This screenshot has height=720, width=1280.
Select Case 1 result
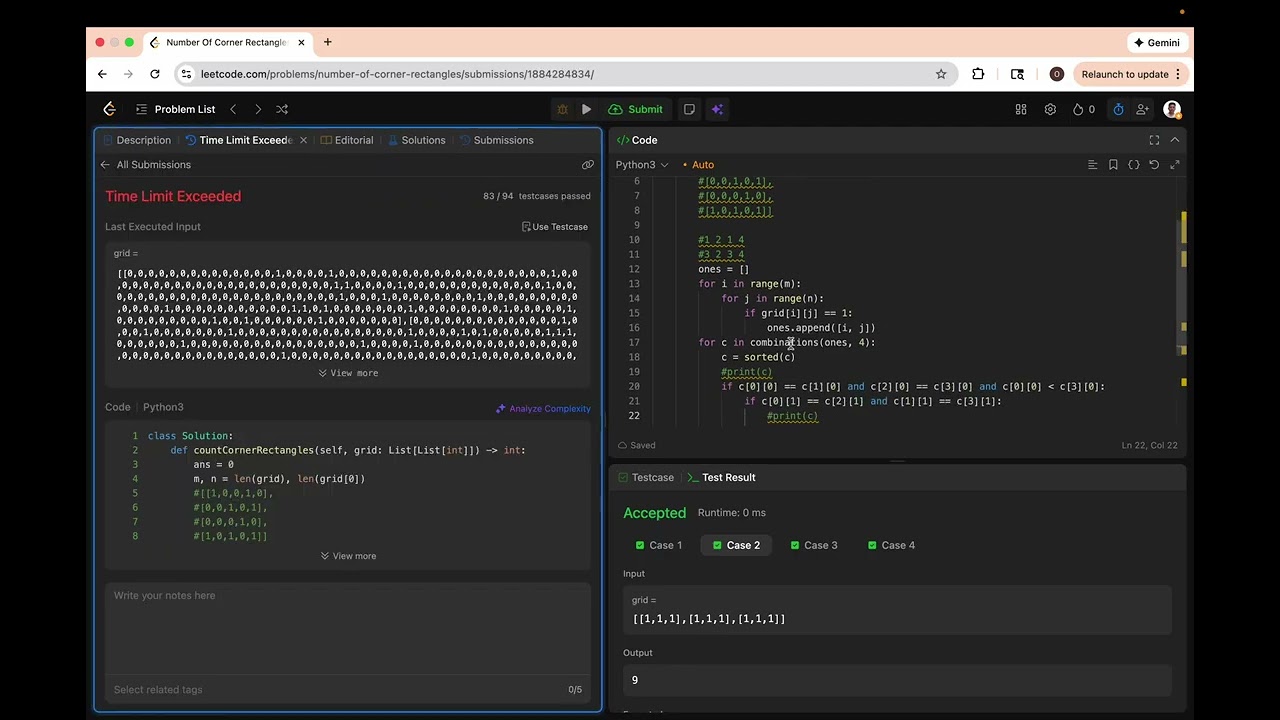coord(659,545)
